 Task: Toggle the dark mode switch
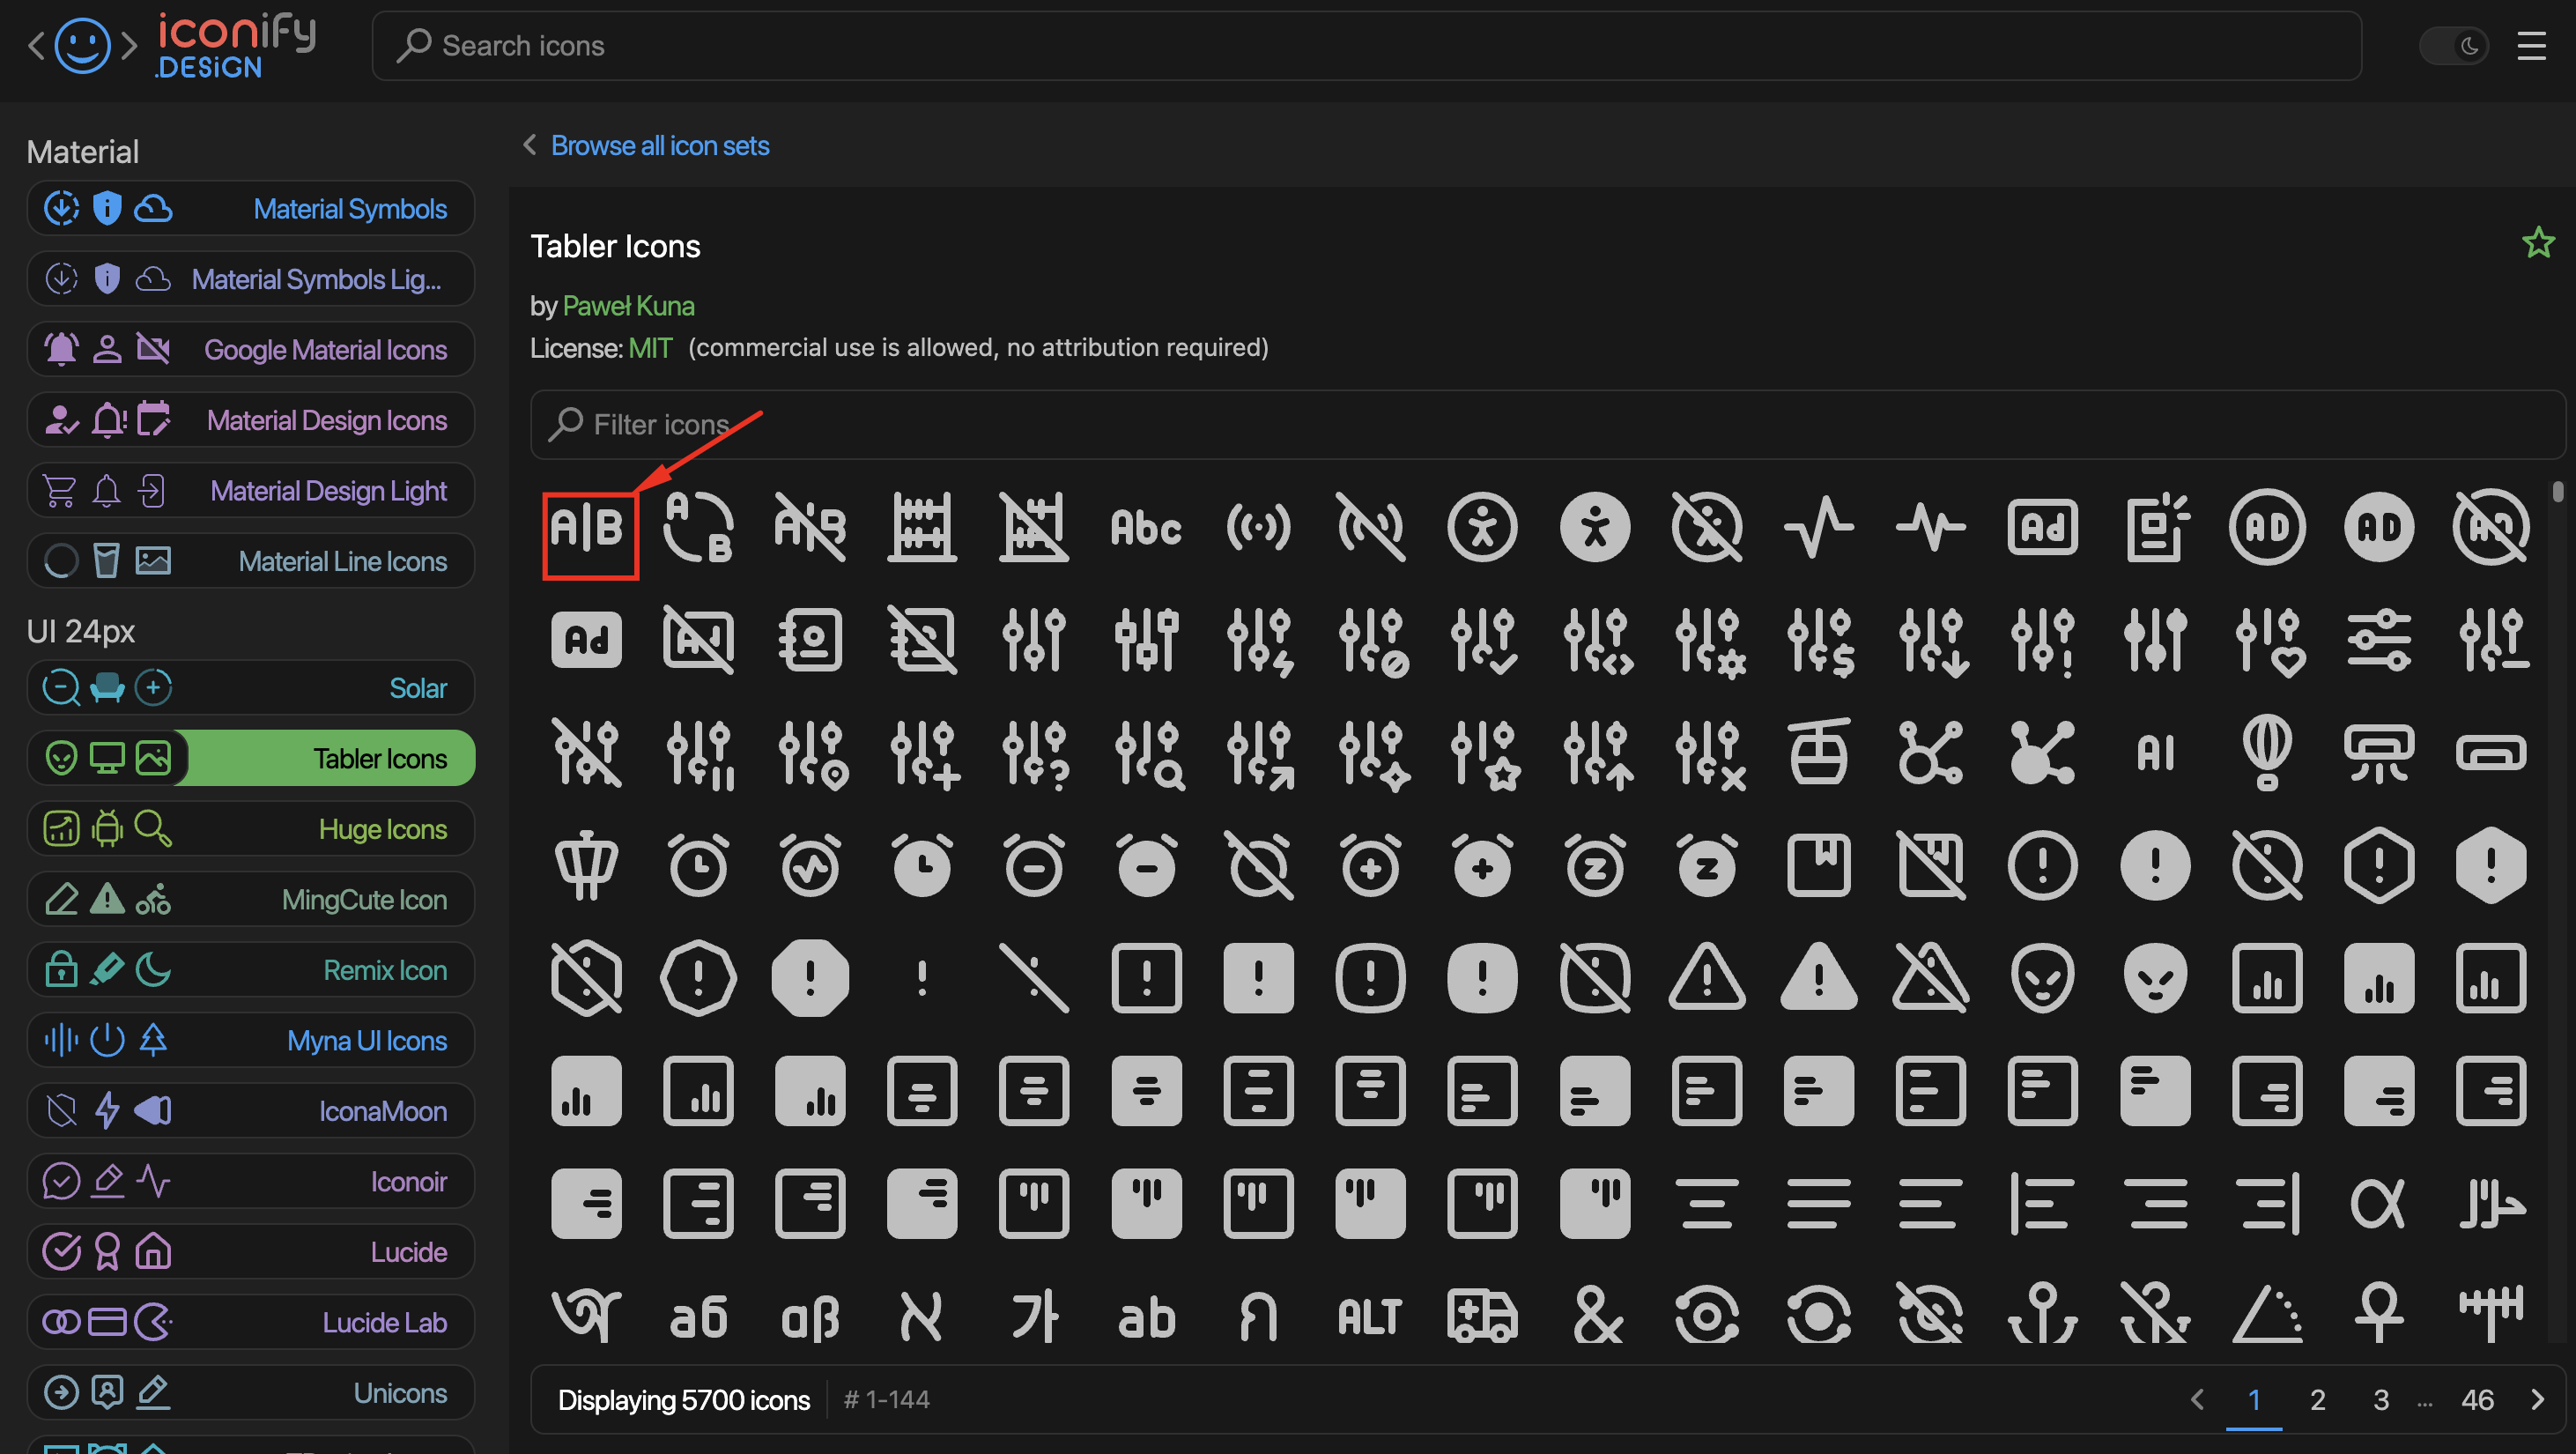point(2453,46)
